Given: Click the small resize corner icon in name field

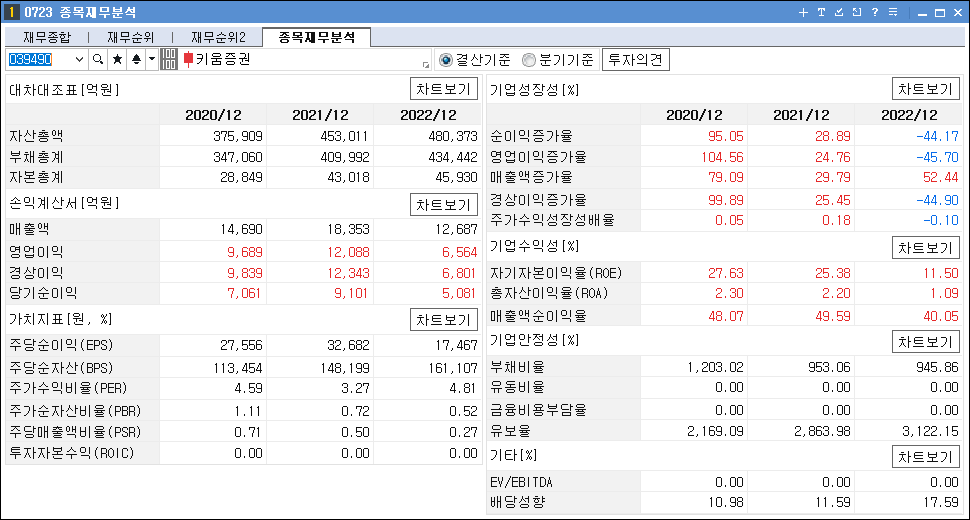Looking at the screenshot, I should pyautogui.click(x=426, y=65).
